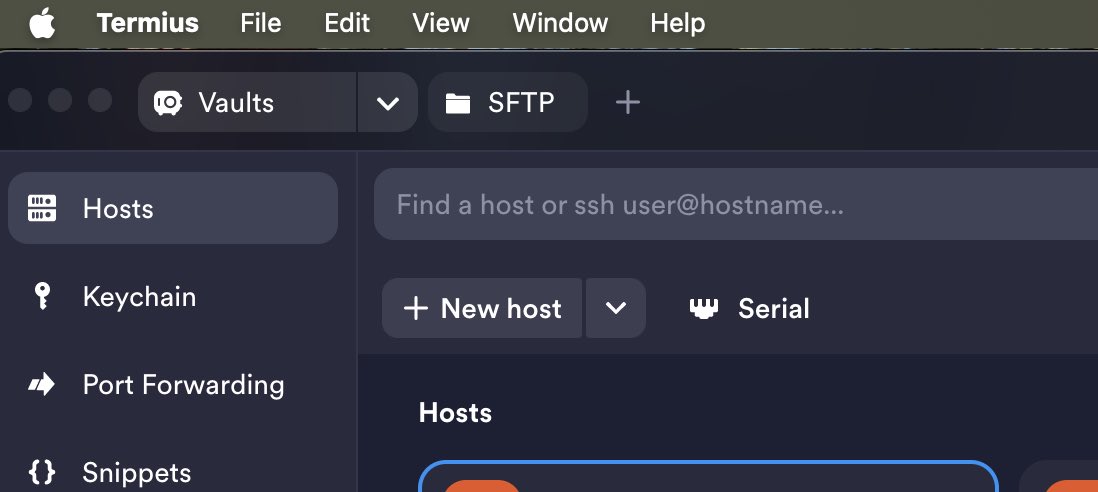This screenshot has height=492, width=1098.
Task: Click the Serial port connector icon
Action: tap(704, 309)
